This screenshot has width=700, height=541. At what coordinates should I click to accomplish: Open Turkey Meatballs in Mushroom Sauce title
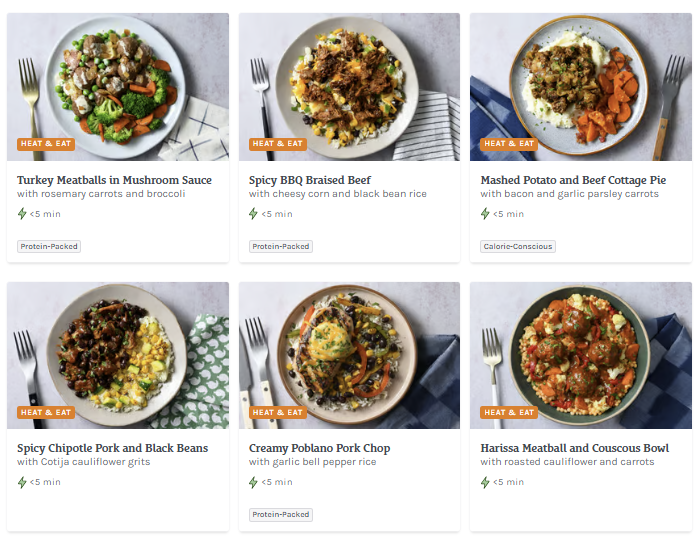coord(114,180)
